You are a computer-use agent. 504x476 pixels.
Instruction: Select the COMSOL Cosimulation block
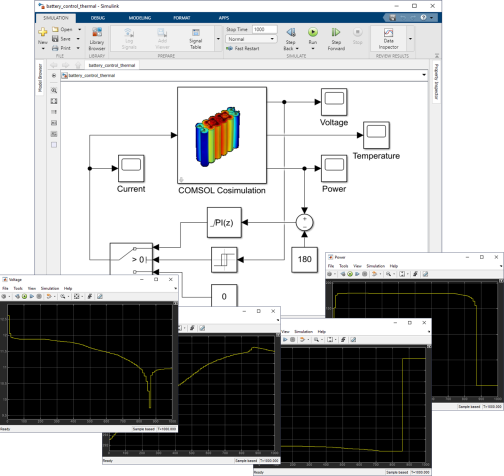222,135
